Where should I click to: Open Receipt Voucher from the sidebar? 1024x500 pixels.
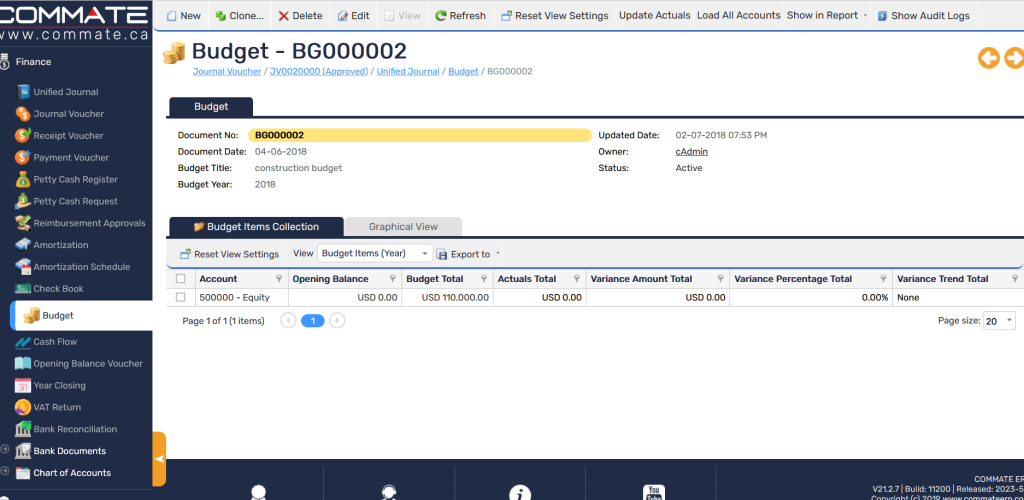(68, 136)
